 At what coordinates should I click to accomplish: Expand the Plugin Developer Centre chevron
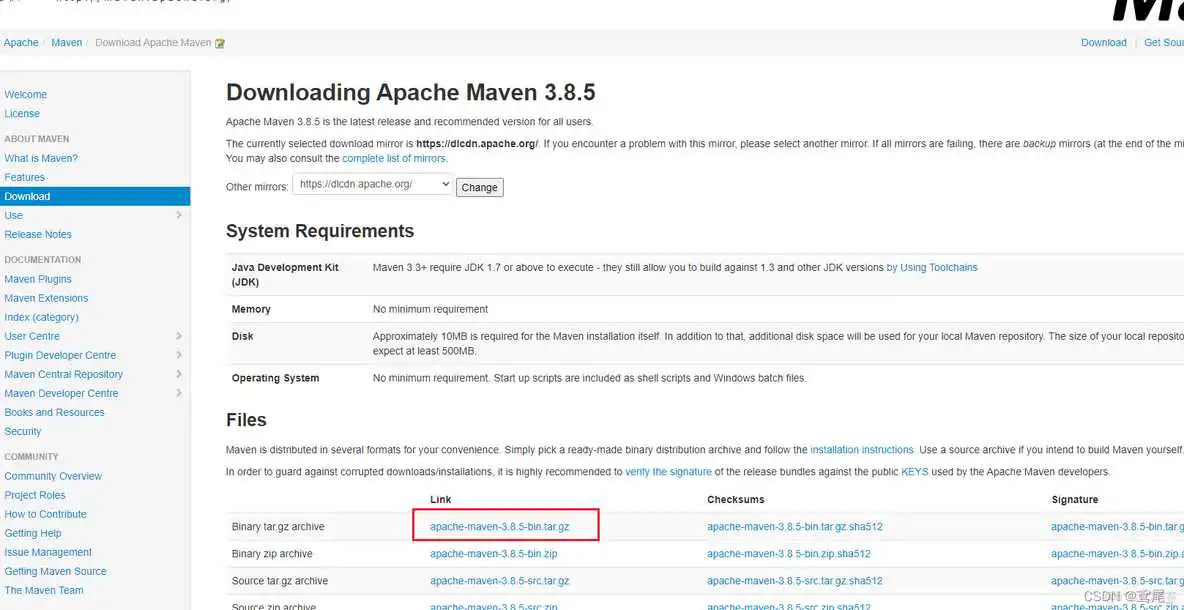[179, 355]
